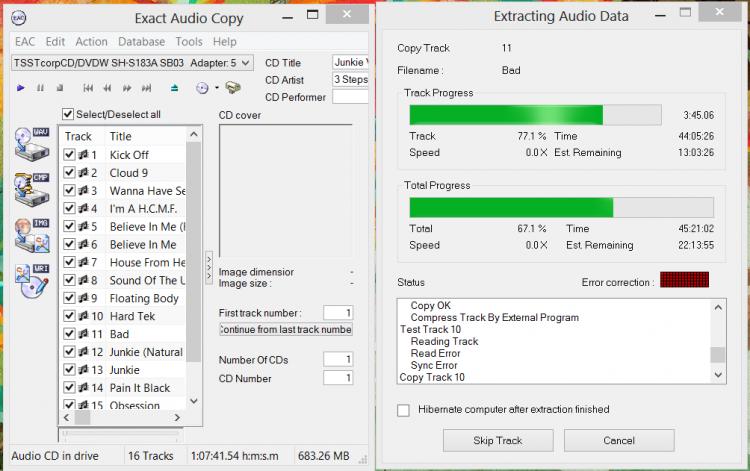The image size is (750, 471).
Task: Click the 'Sync Error' status log line
Action: (x=434, y=365)
